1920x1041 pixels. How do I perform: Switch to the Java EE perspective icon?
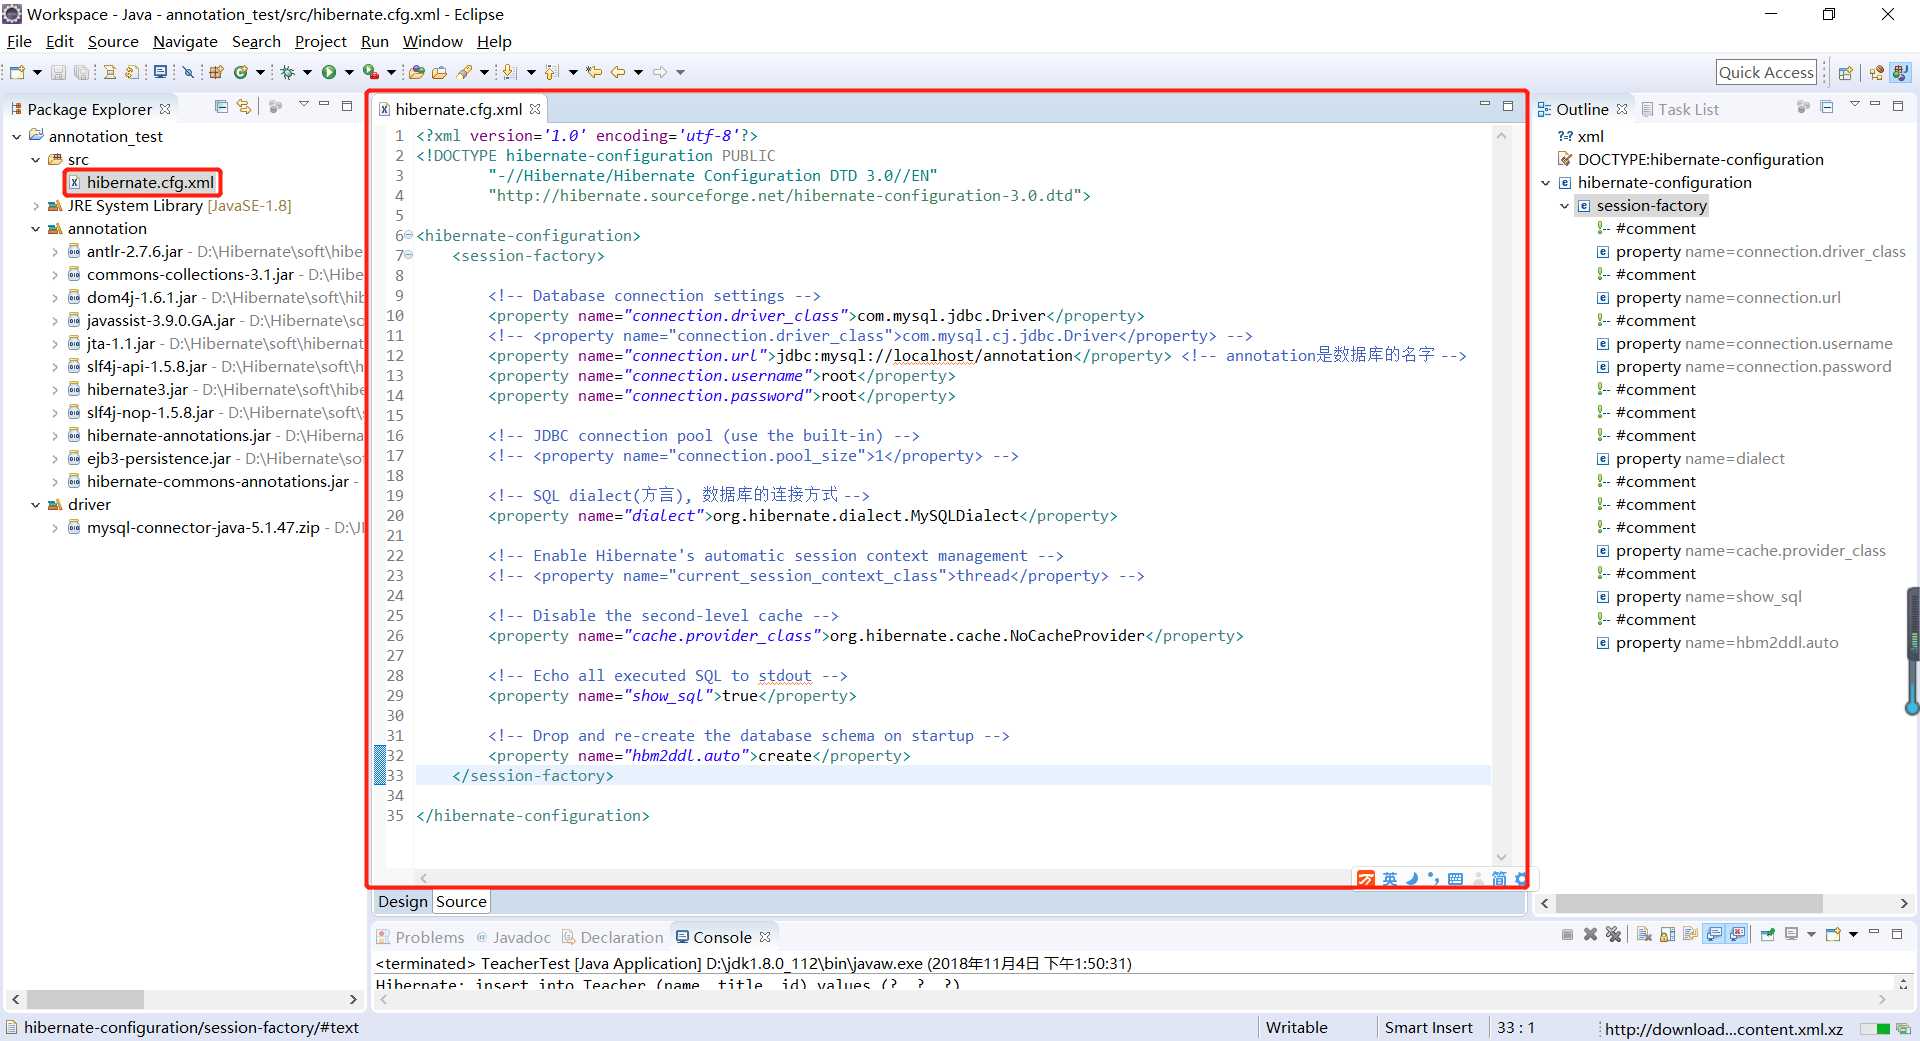(x=1876, y=73)
